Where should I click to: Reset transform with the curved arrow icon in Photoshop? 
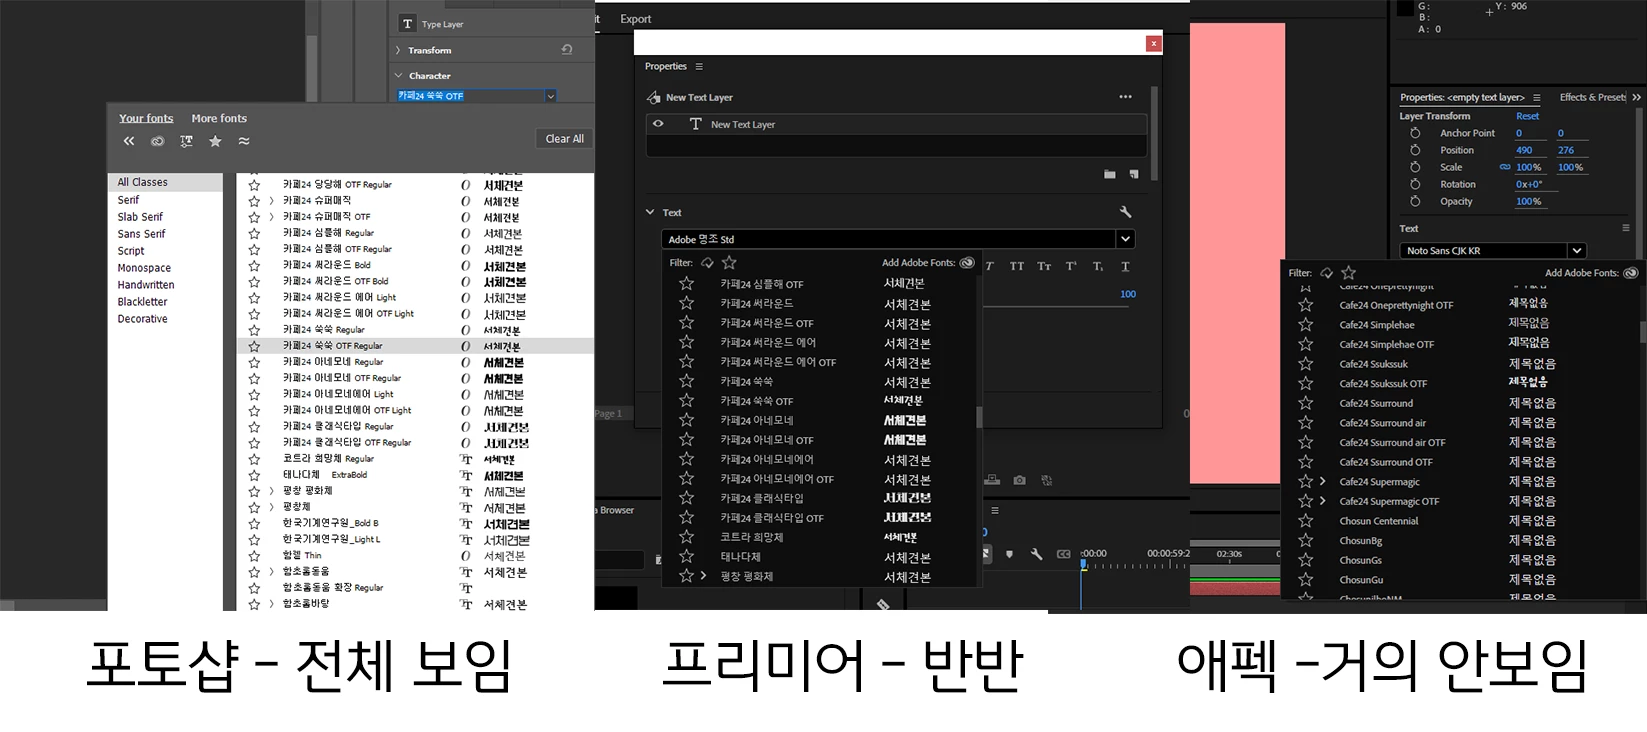pos(567,50)
